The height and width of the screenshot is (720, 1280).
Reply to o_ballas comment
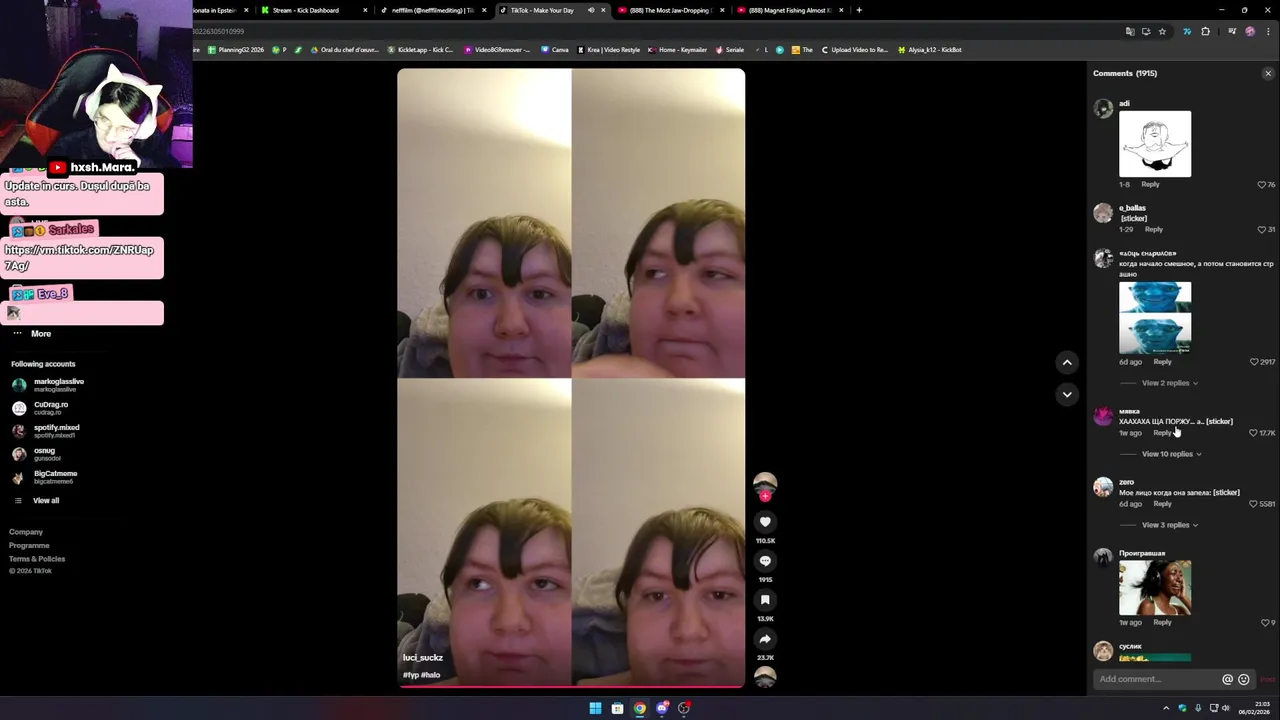coord(1154,230)
